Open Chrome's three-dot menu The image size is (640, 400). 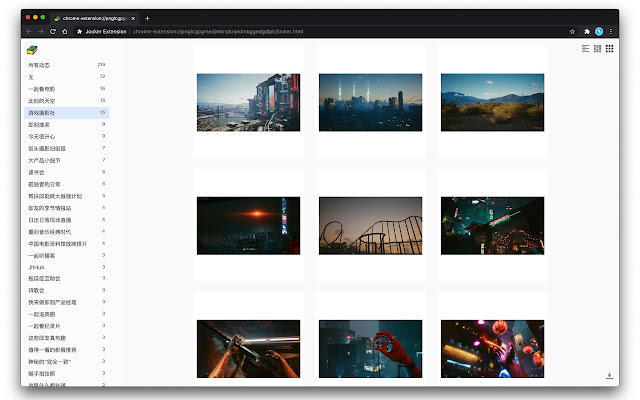pyautogui.click(x=611, y=31)
